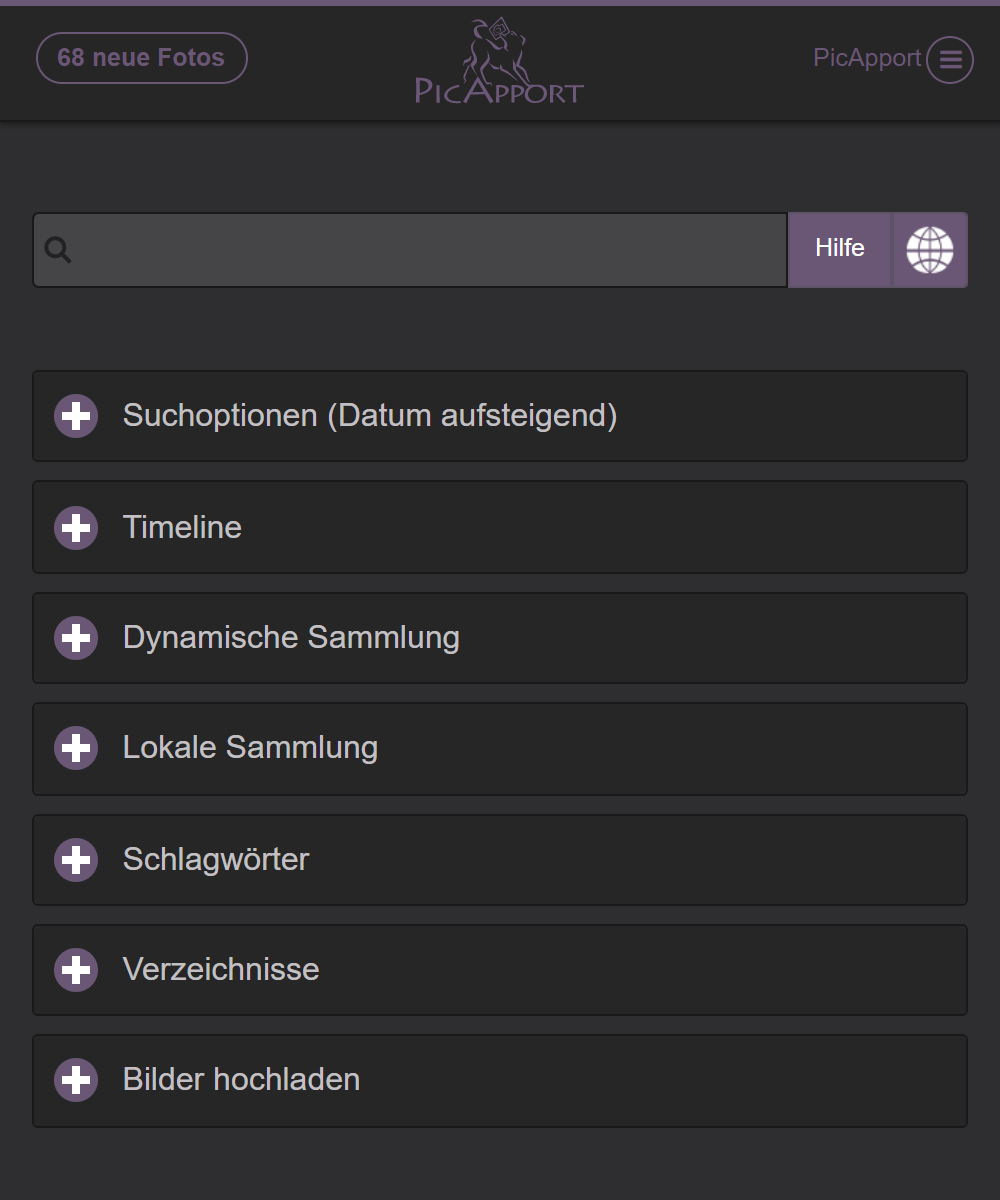Screen dimensions: 1000x1200
Task: Open the Dynamische Sammlung panel
Action: coord(291,638)
